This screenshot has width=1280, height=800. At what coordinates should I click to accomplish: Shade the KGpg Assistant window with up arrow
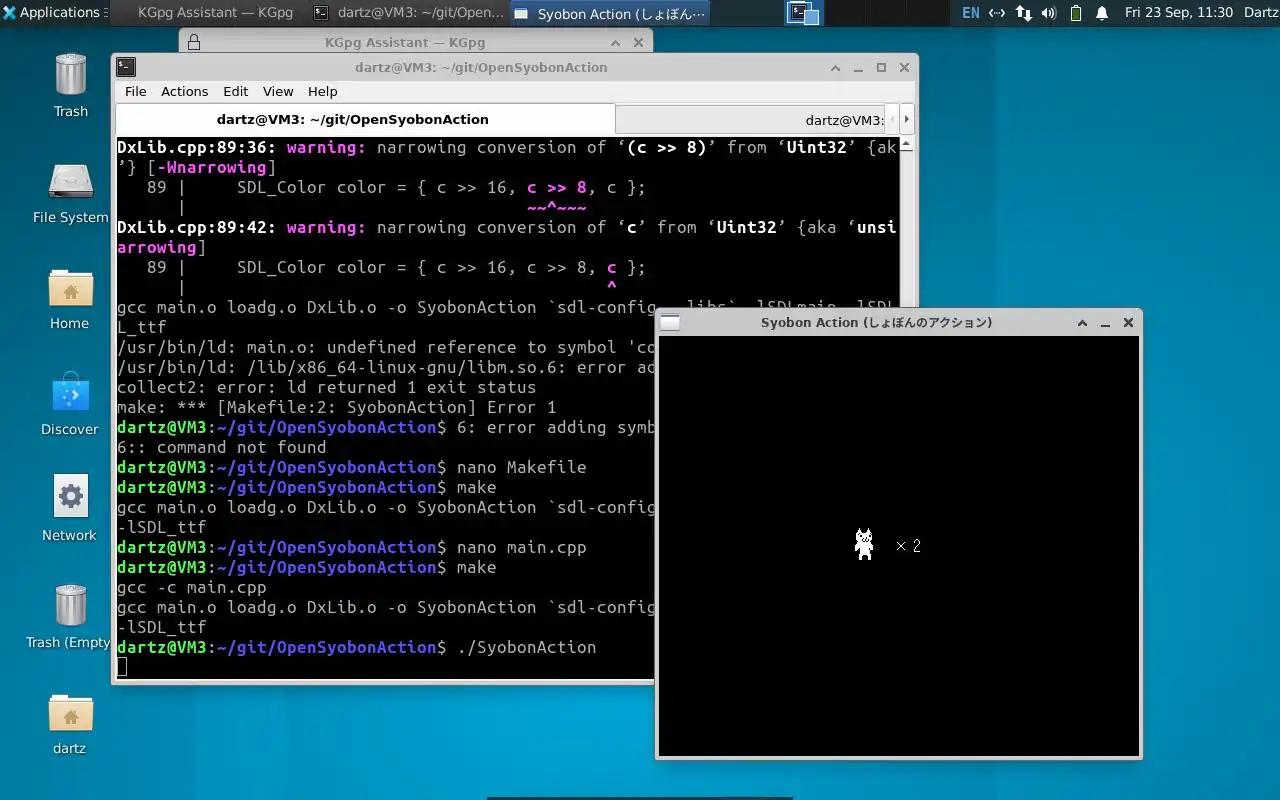tap(616, 42)
